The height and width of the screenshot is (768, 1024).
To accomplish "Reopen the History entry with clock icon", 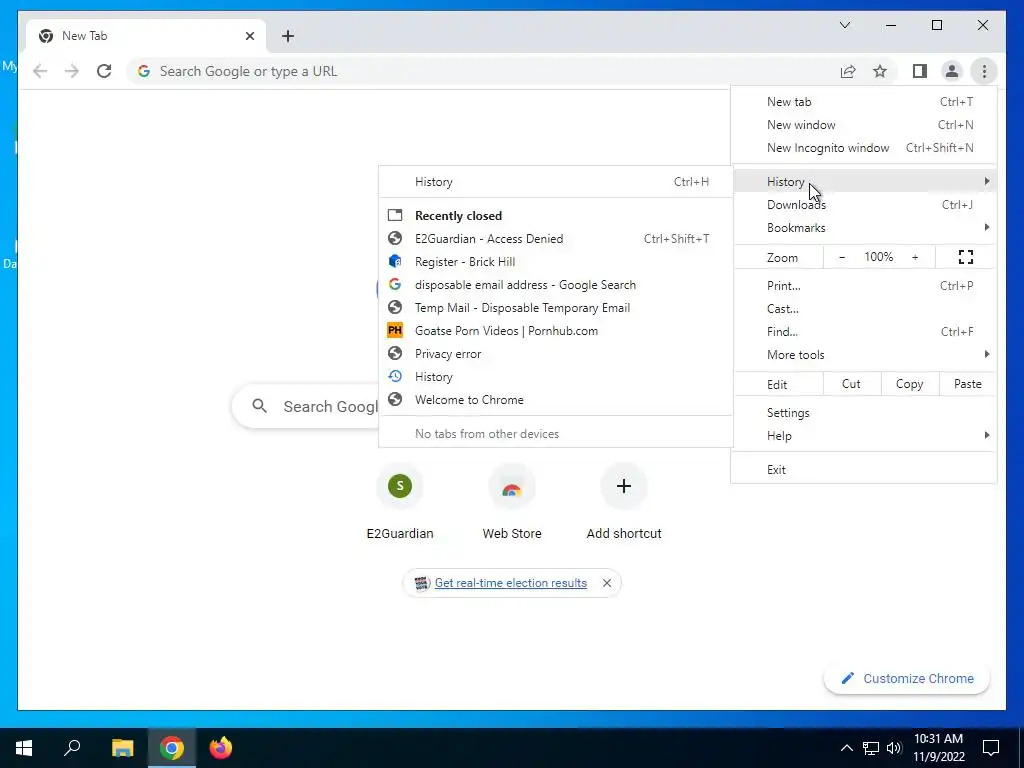I will pyautogui.click(x=556, y=377).
